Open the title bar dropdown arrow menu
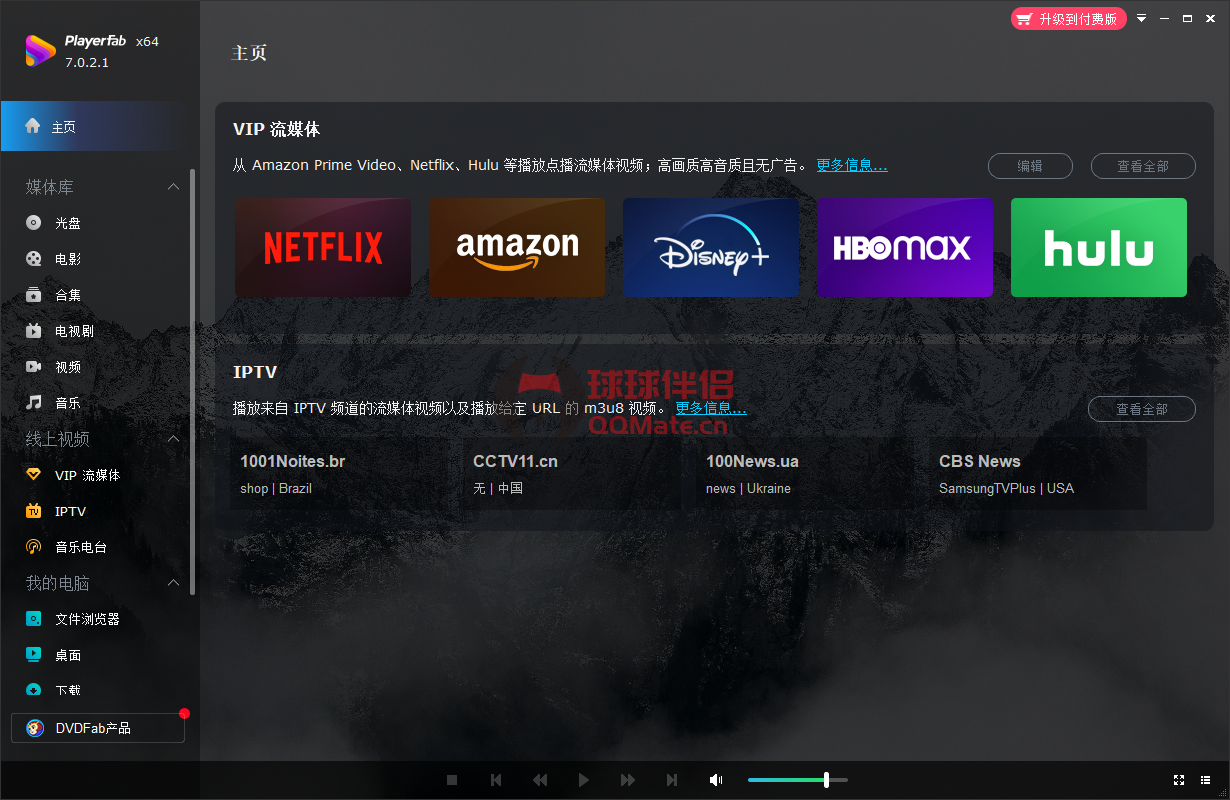Screen dimensions: 1230x800 [1141, 18]
